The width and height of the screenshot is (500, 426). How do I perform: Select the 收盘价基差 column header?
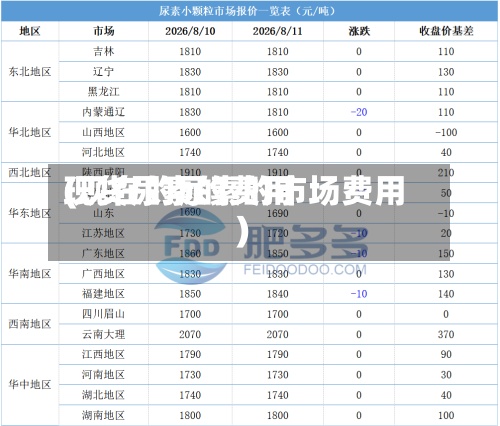[x=446, y=31]
